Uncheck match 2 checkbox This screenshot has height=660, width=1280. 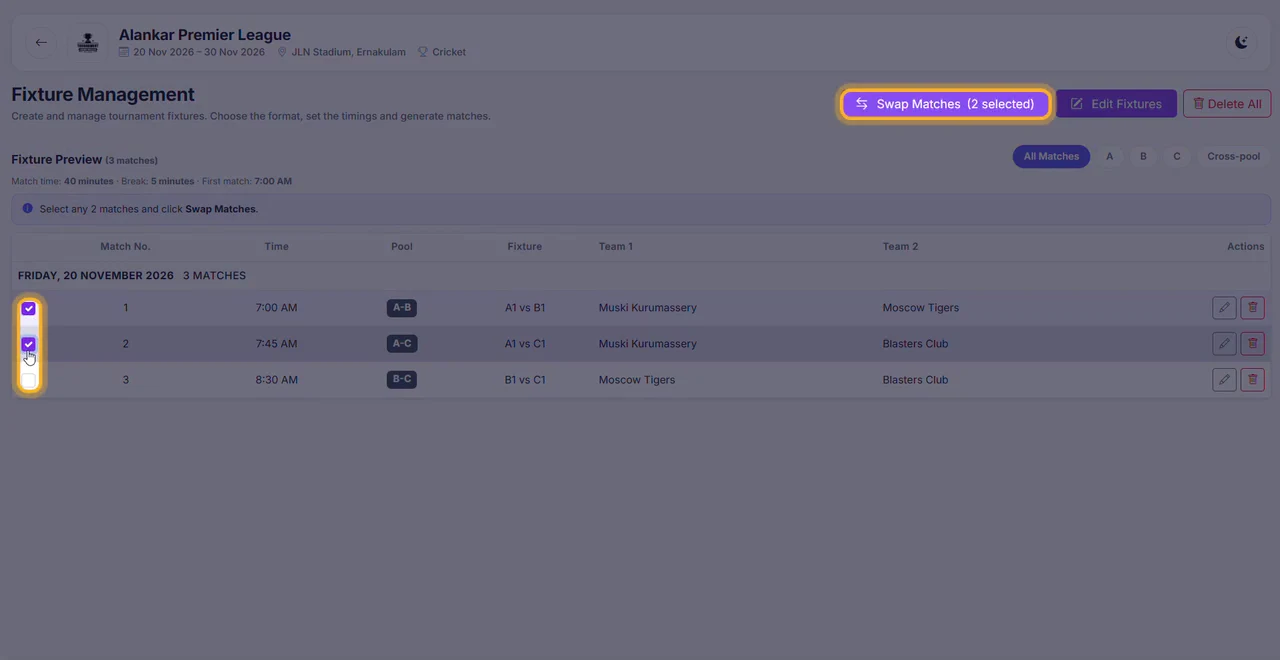[29, 344]
